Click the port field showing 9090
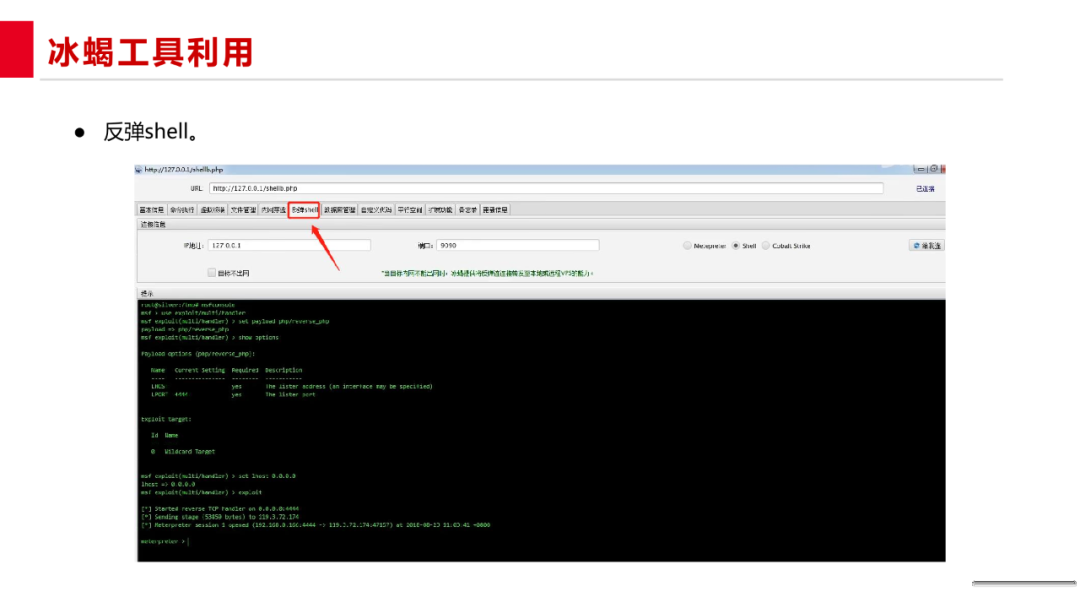 point(517,245)
